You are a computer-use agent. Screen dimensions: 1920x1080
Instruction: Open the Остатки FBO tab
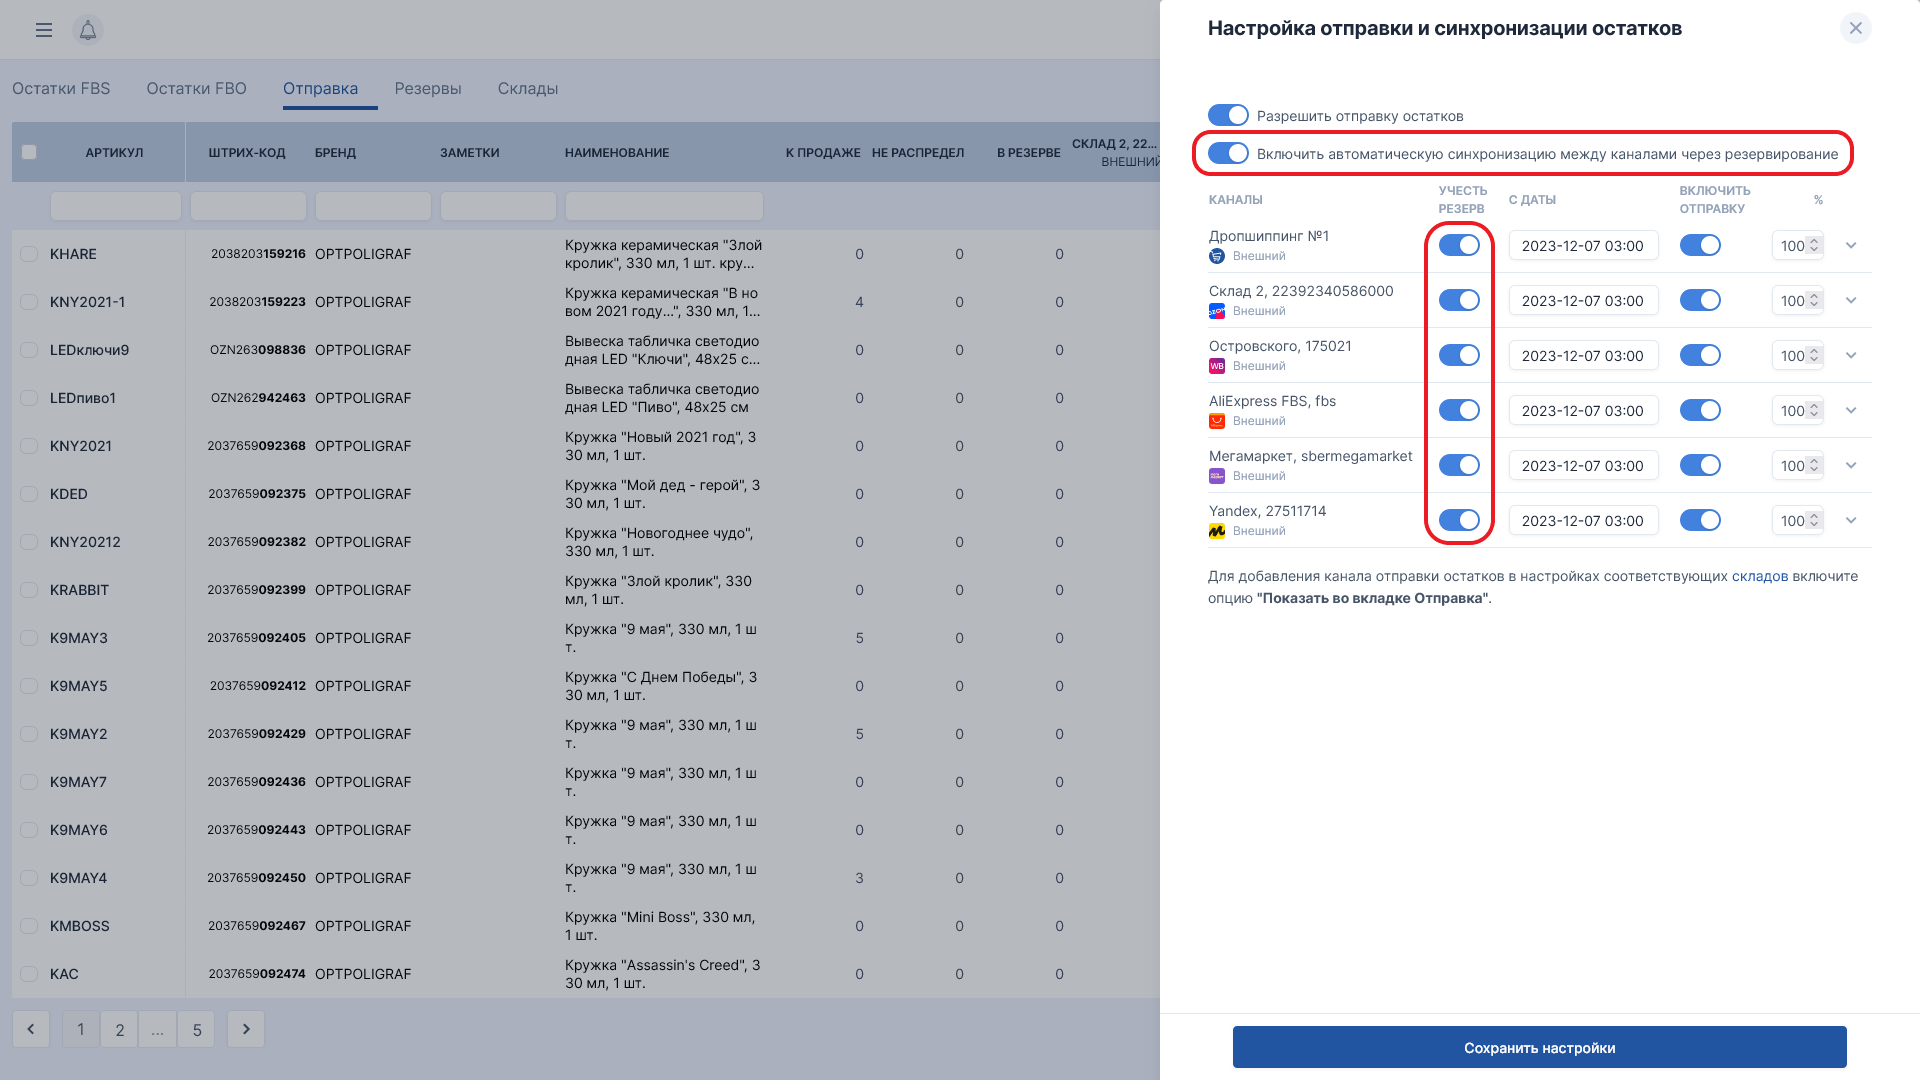point(196,88)
